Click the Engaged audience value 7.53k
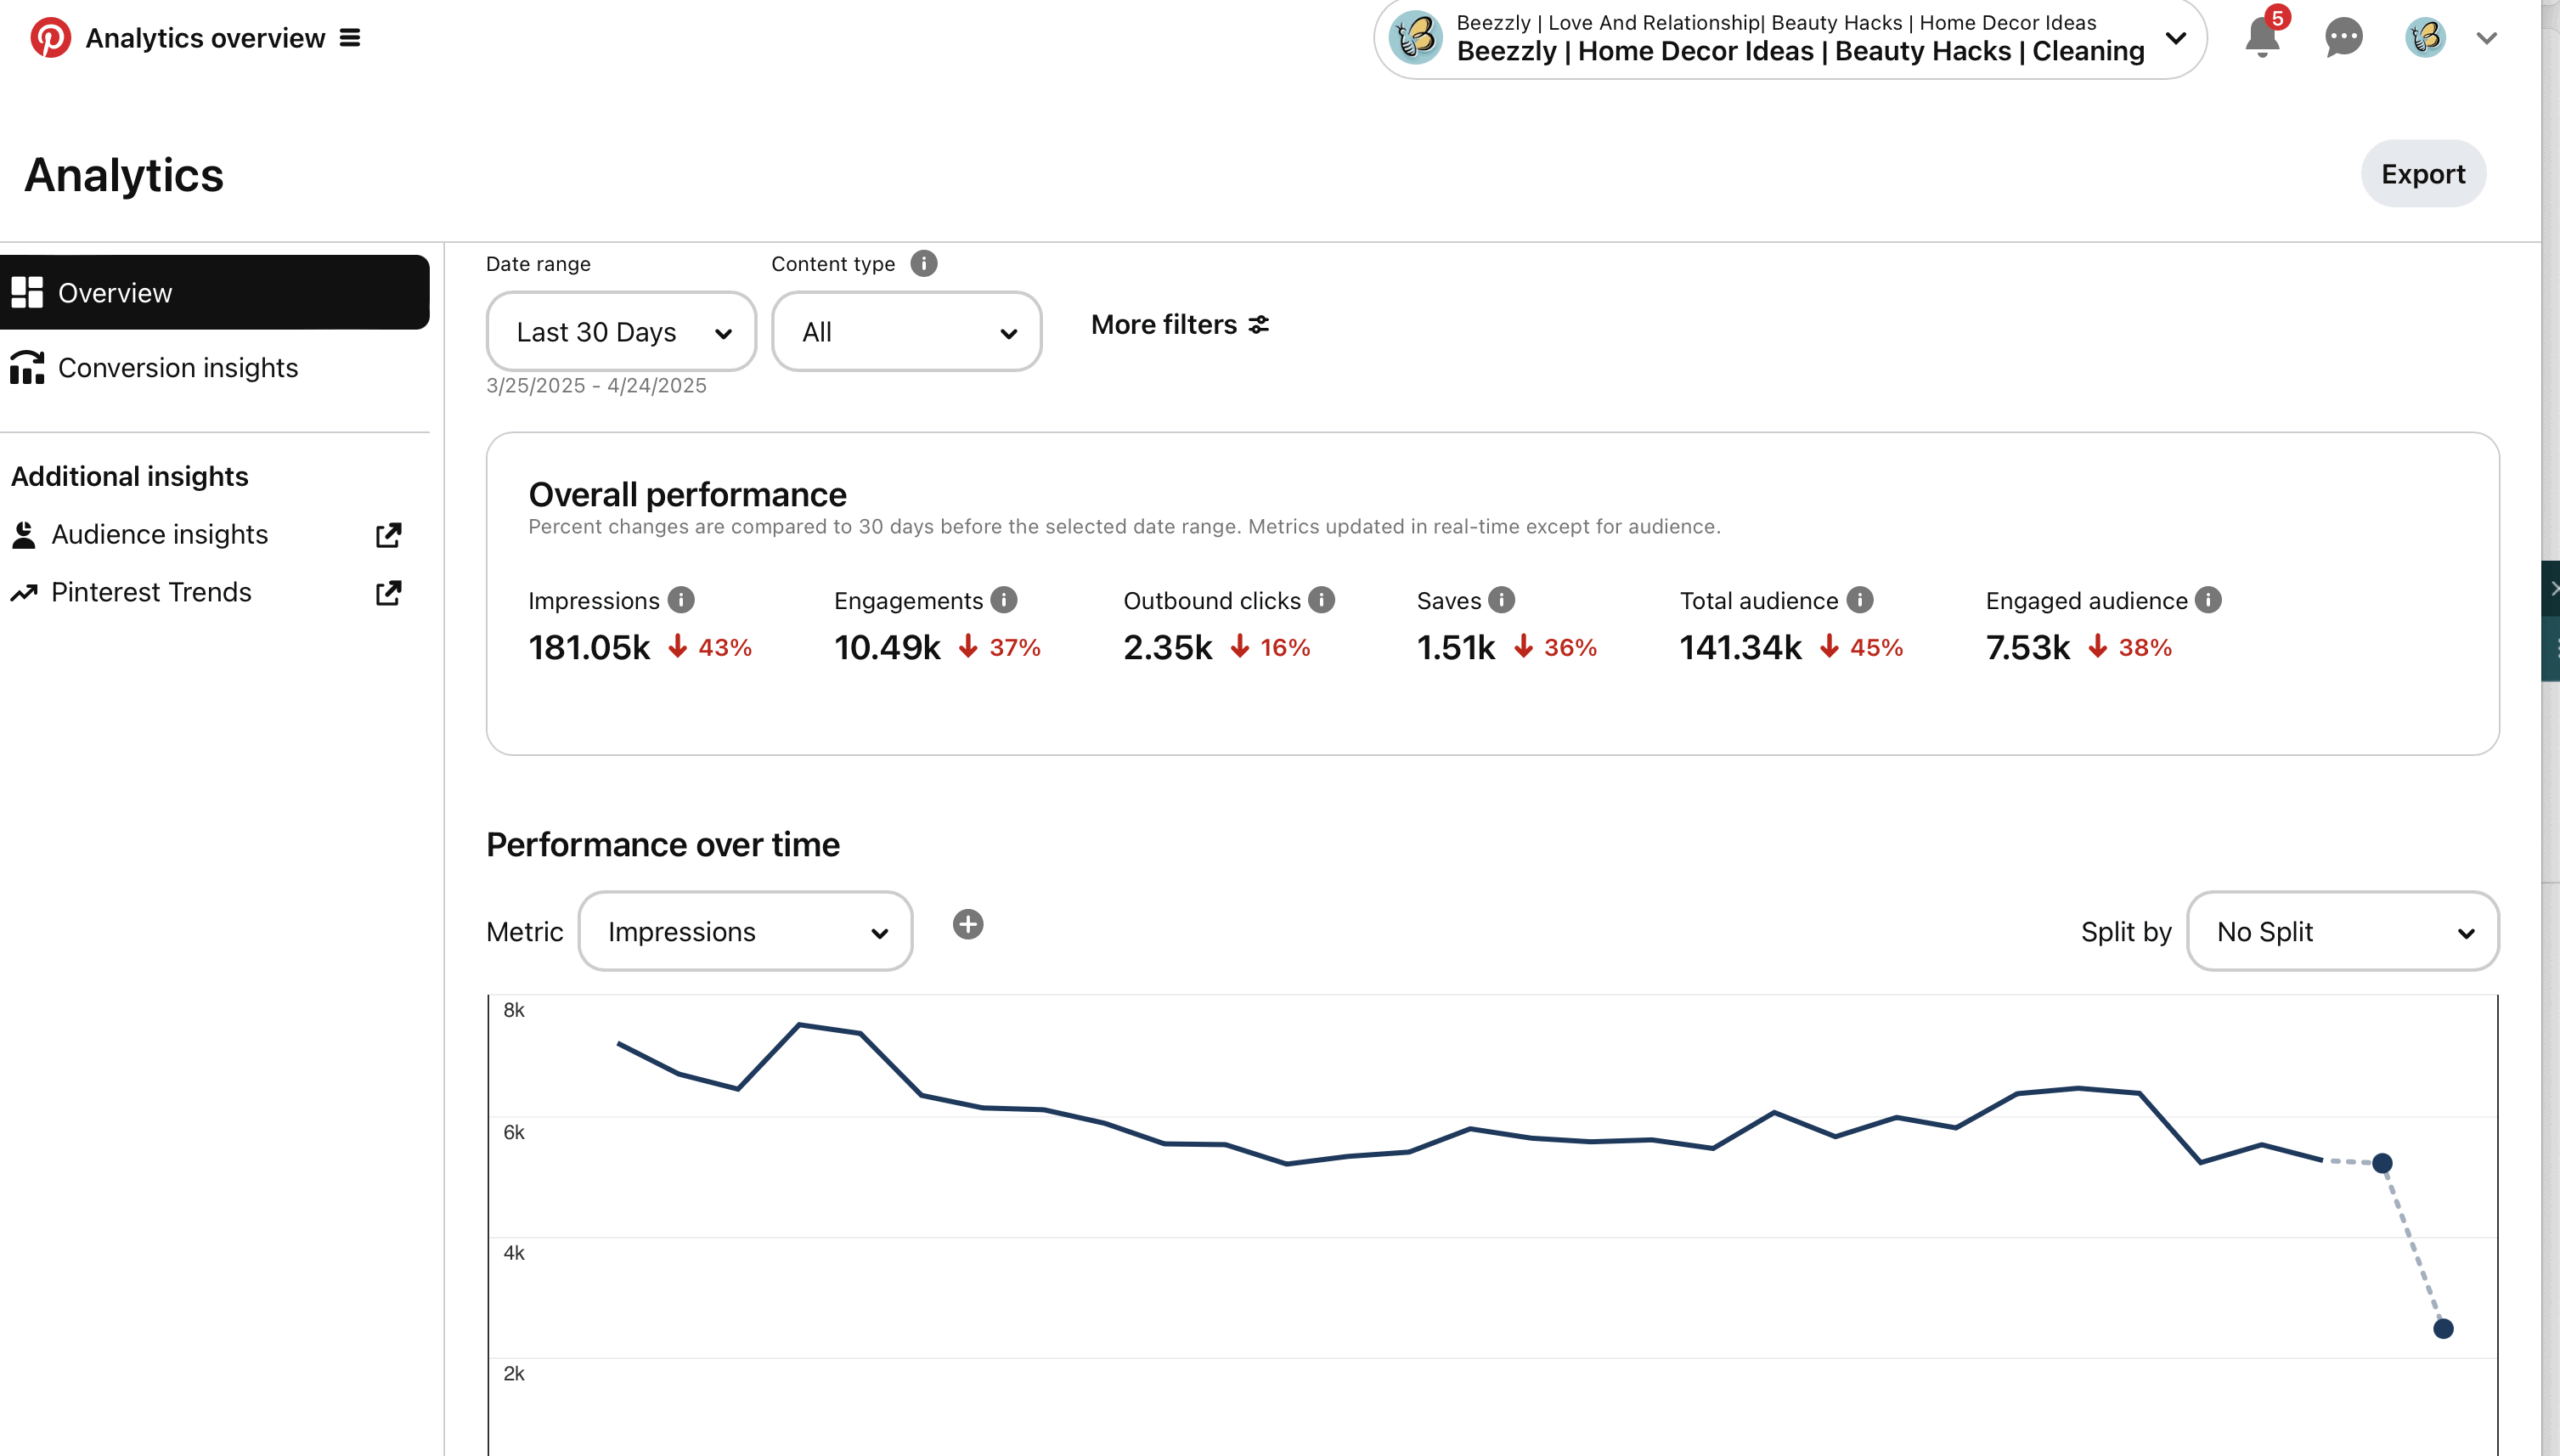 point(2027,648)
